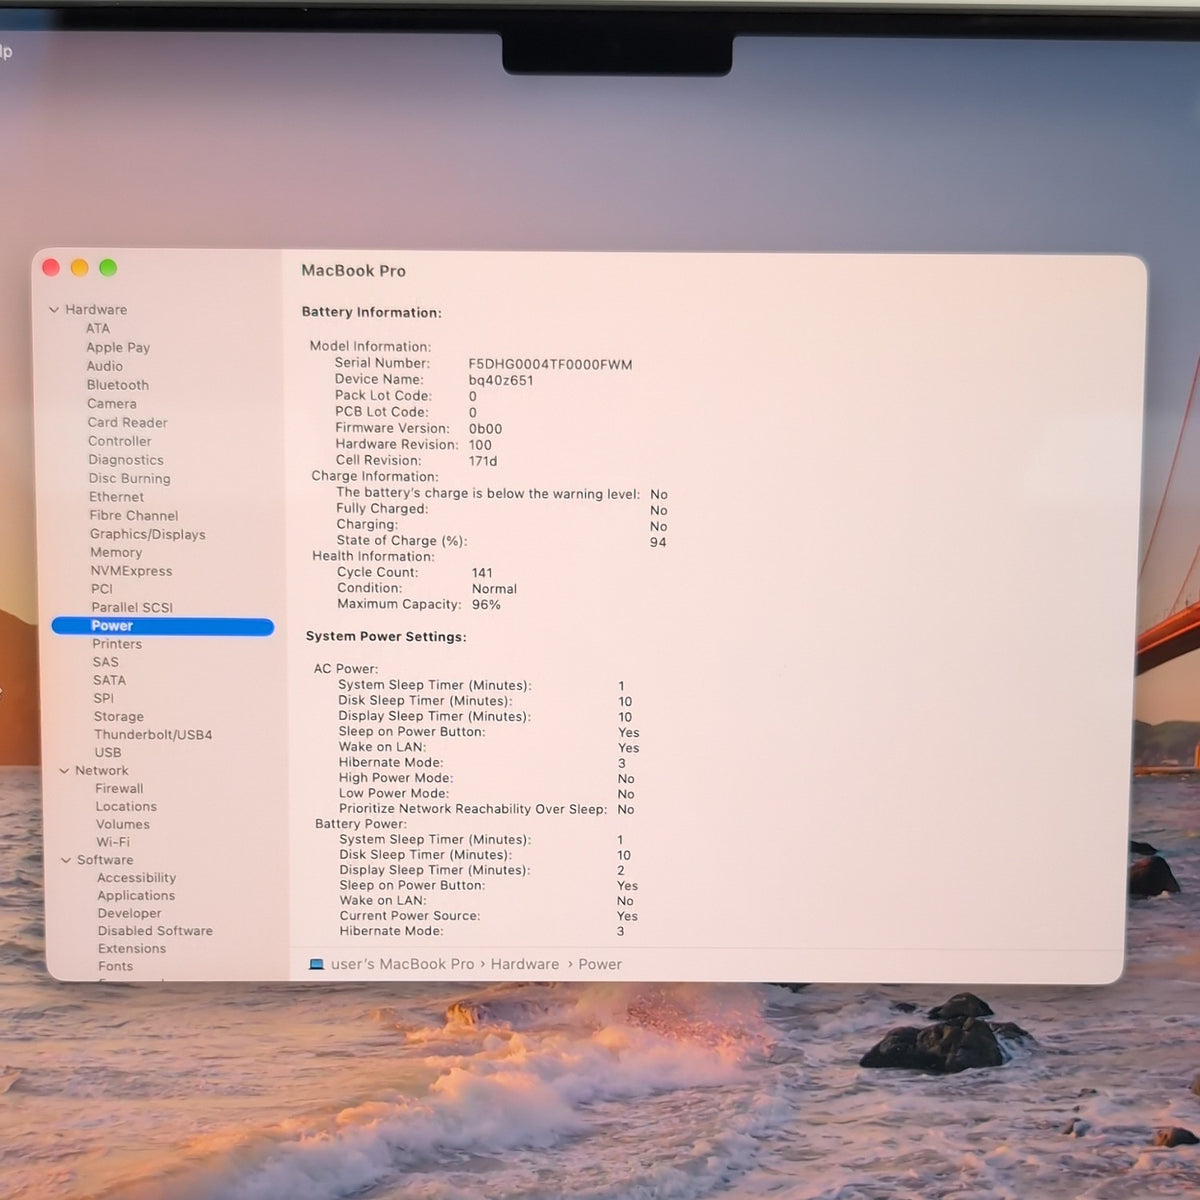Select Firewall under Network

coord(119,789)
